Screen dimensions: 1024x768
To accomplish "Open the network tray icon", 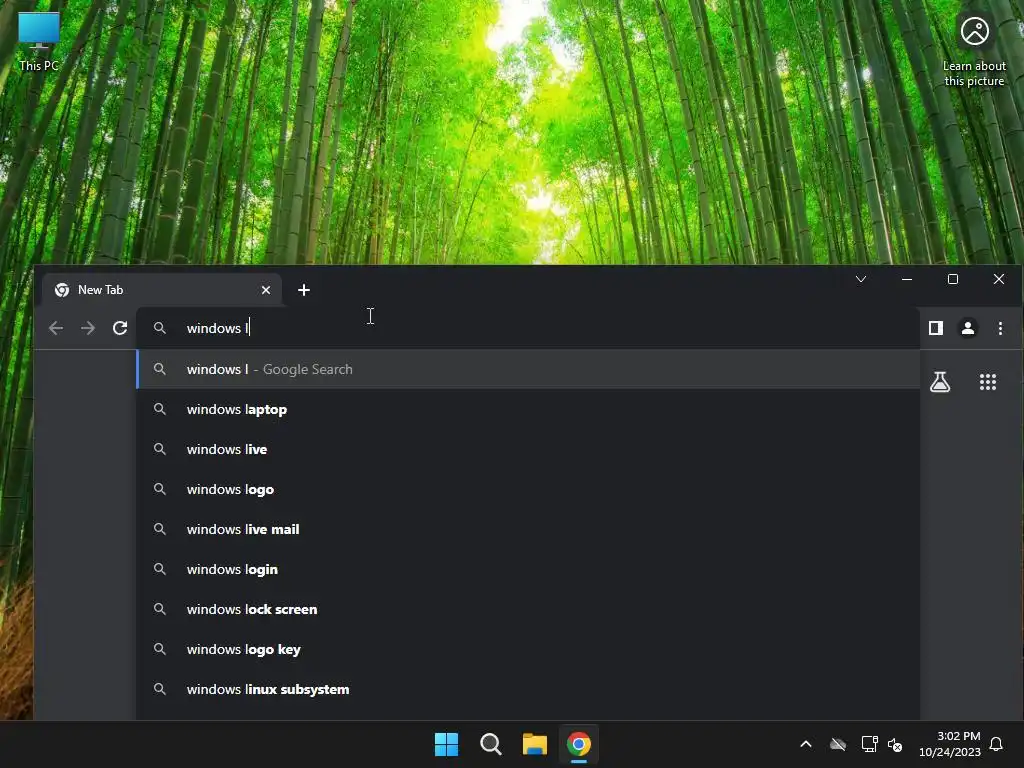I will click(869, 744).
